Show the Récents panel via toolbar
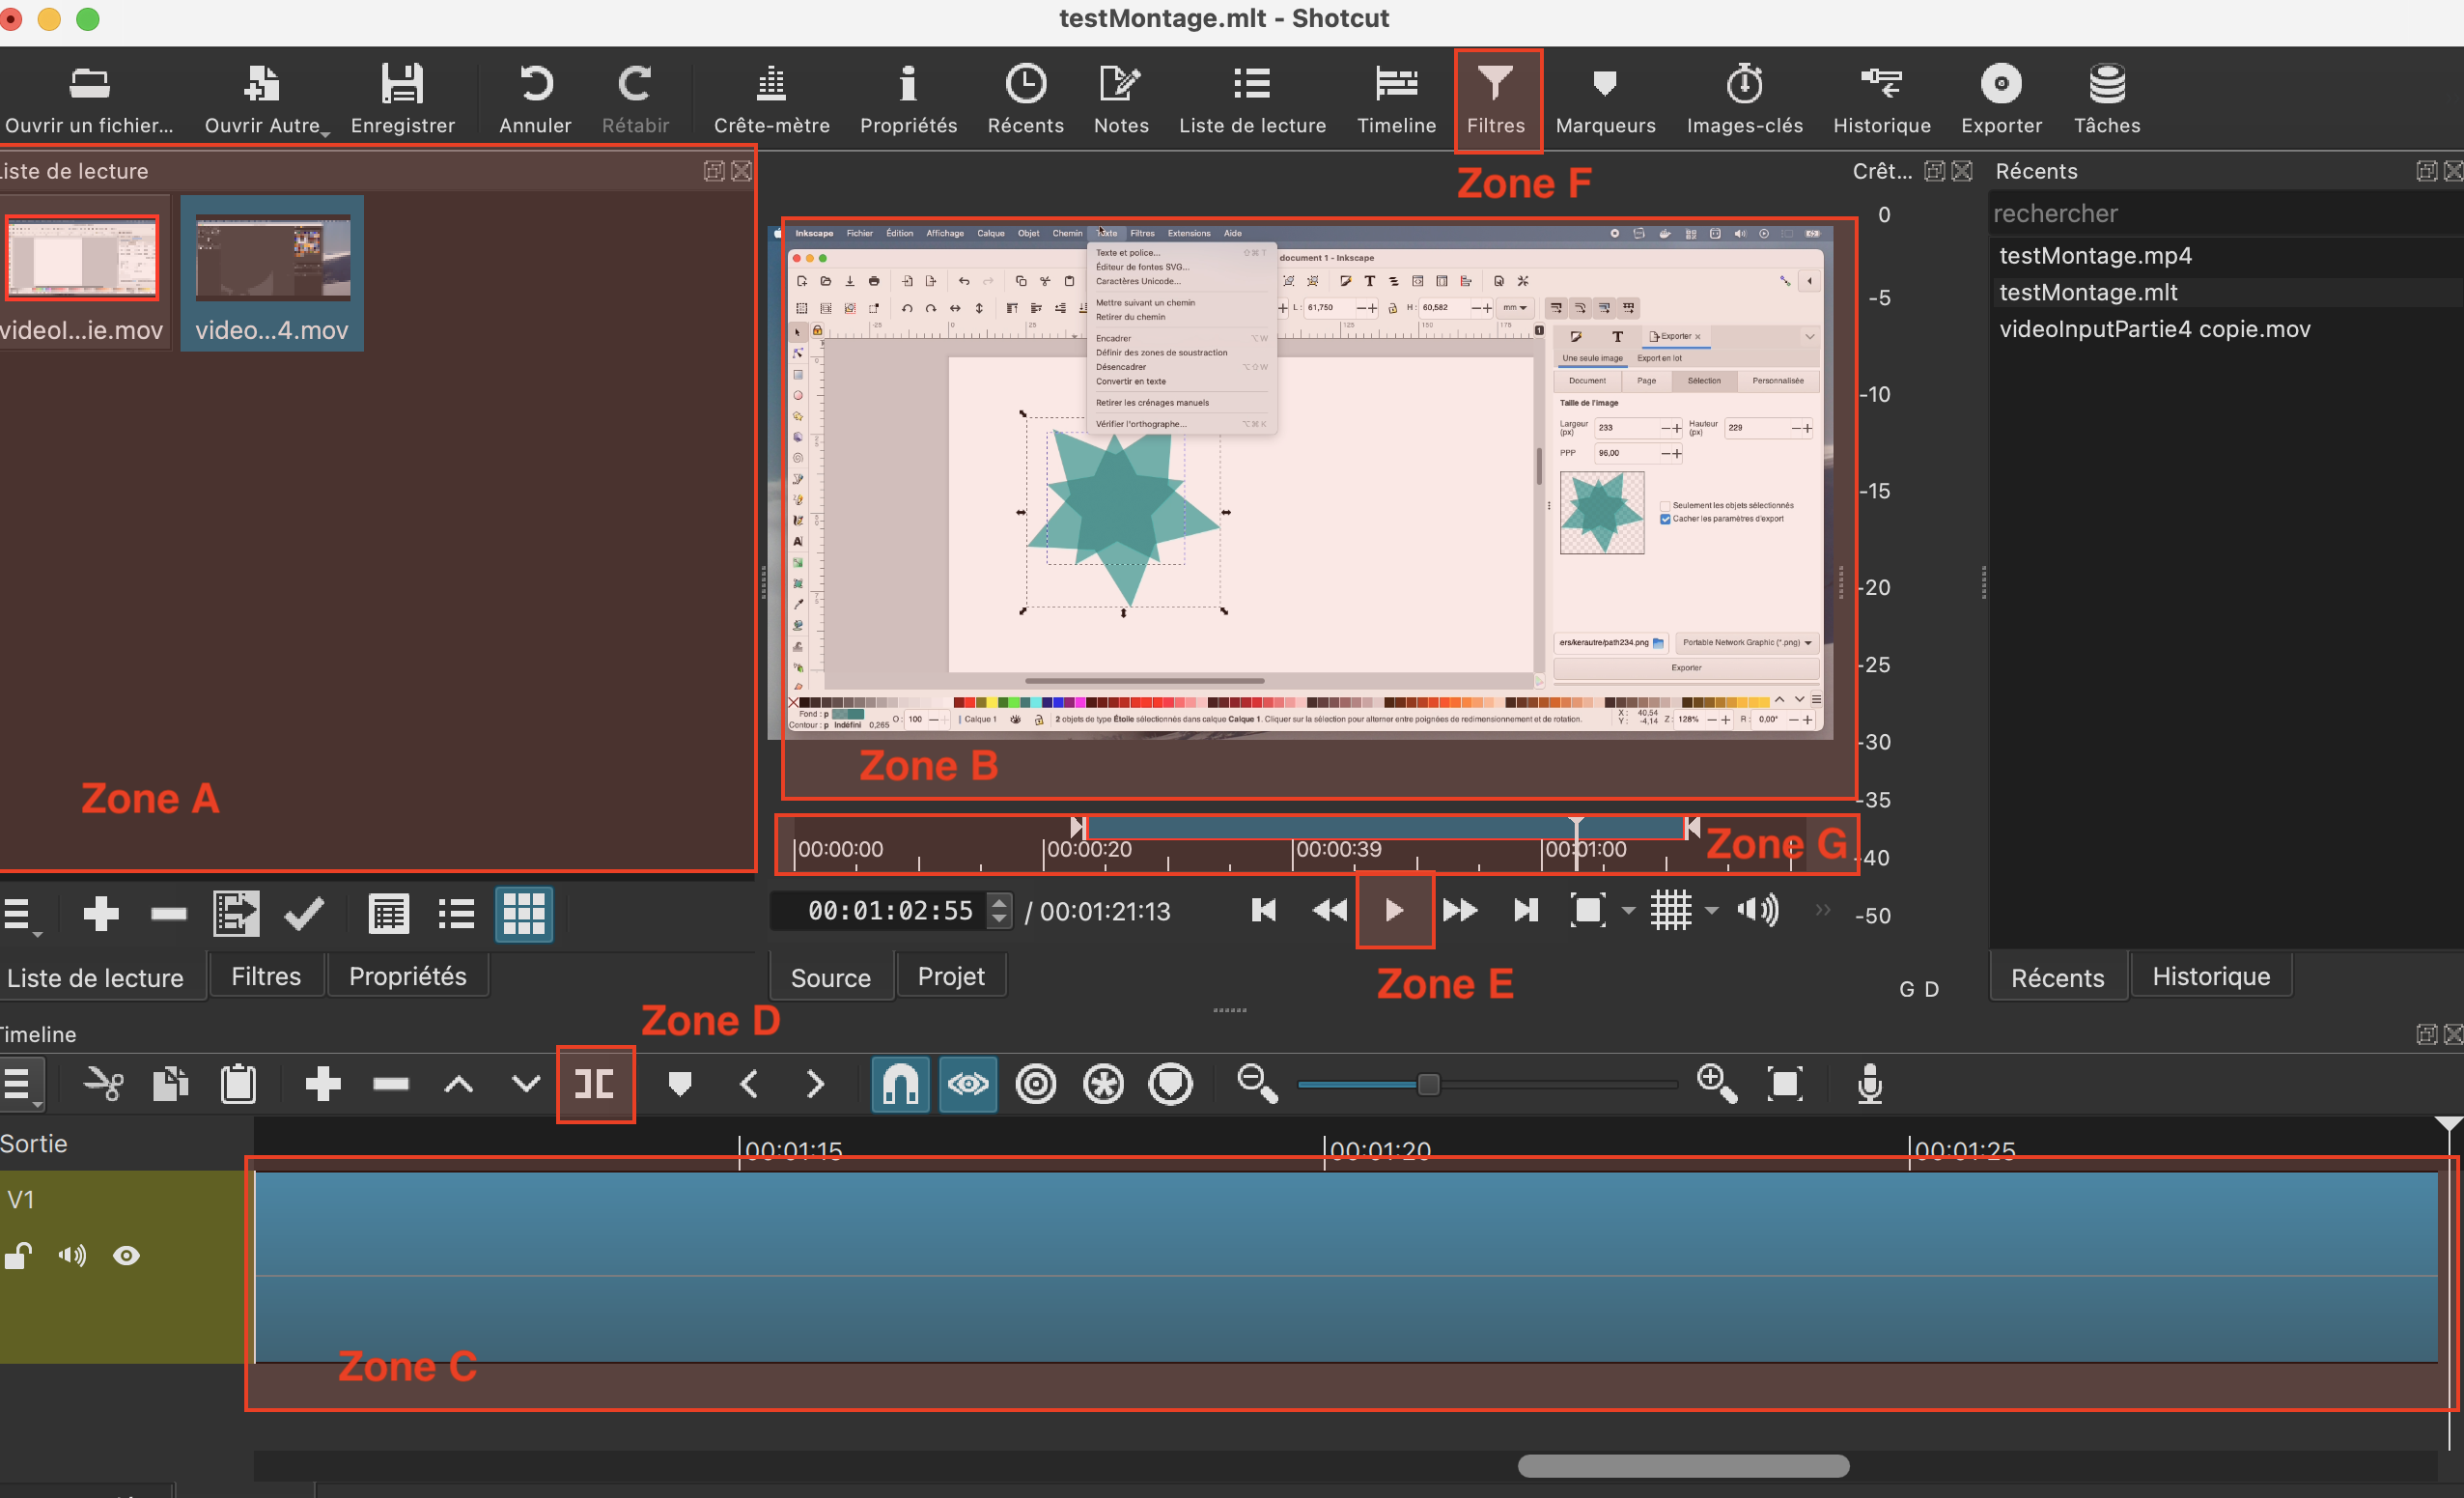Viewport: 2464px width, 1498px height. (x=1025, y=100)
